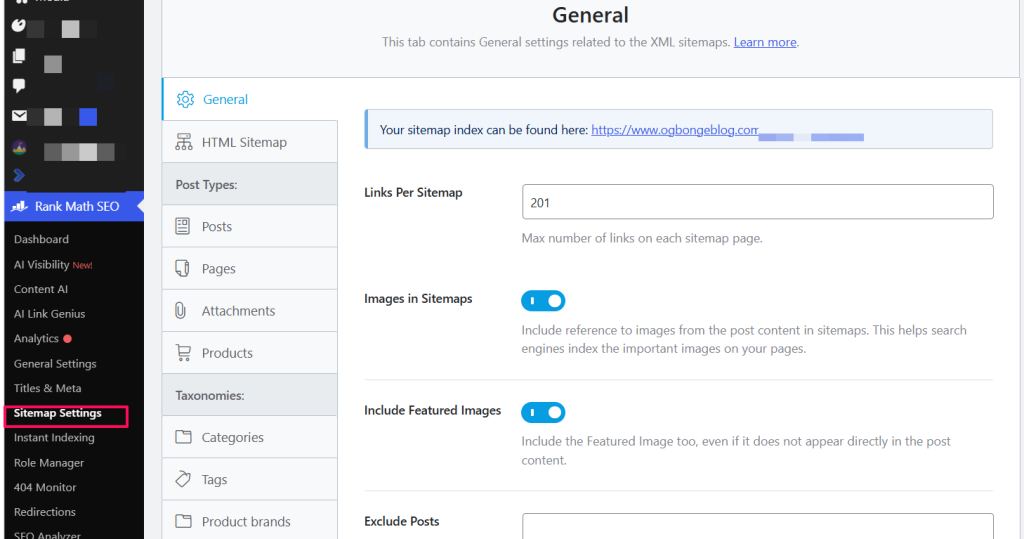The height and width of the screenshot is (539, 1024).
Task: Open the General sitemap tab
Action: [250, 99]
